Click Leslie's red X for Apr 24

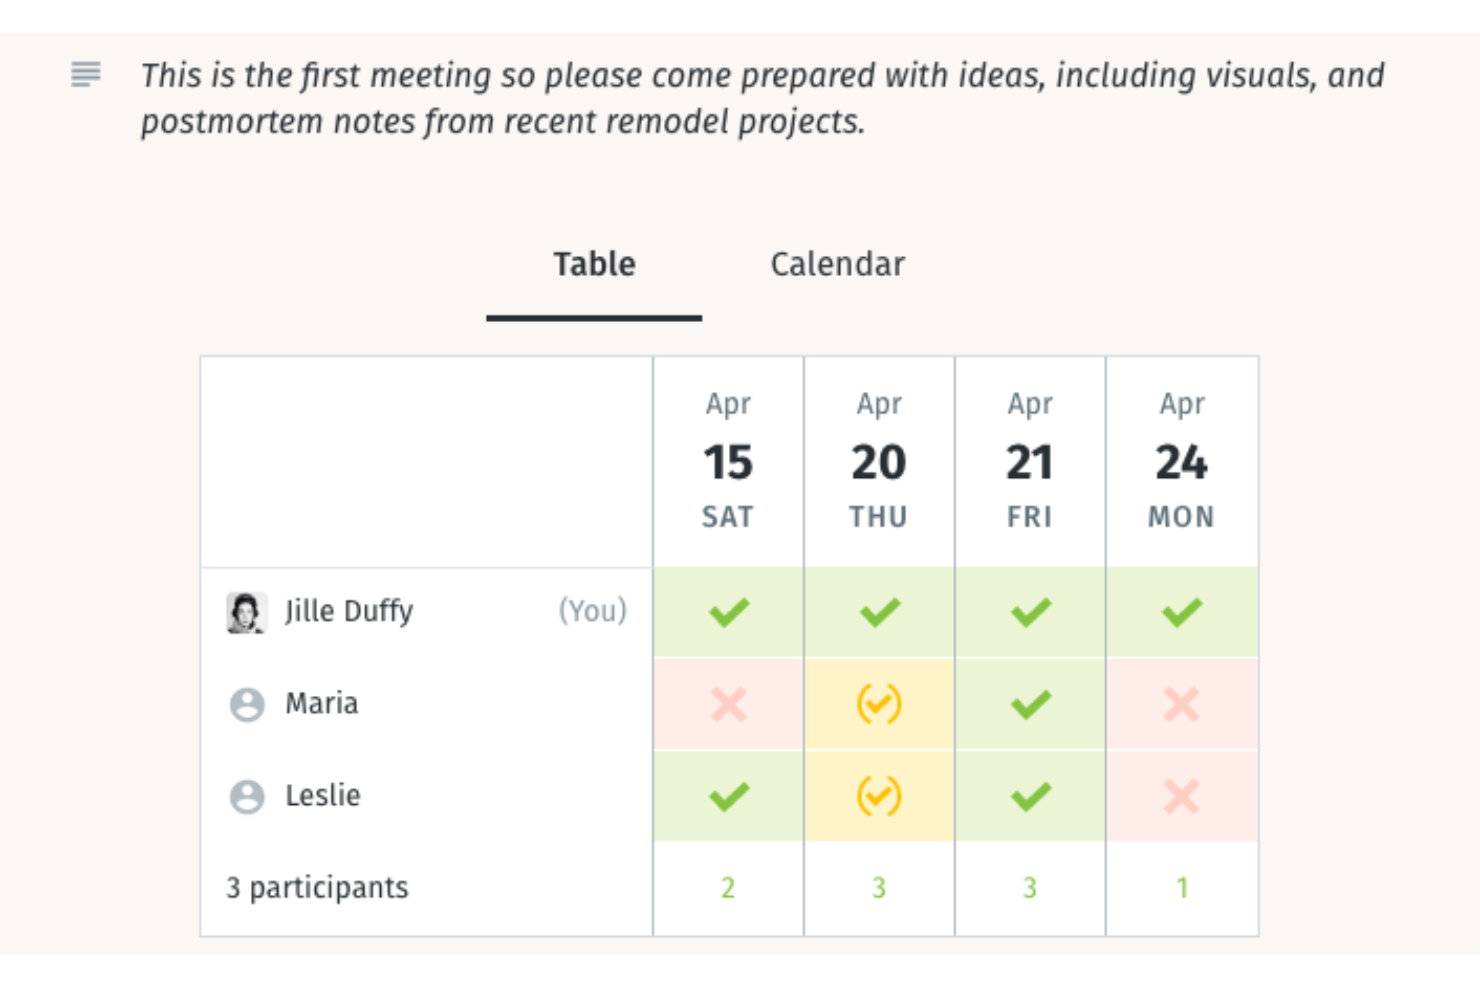tap(1181, 797)
